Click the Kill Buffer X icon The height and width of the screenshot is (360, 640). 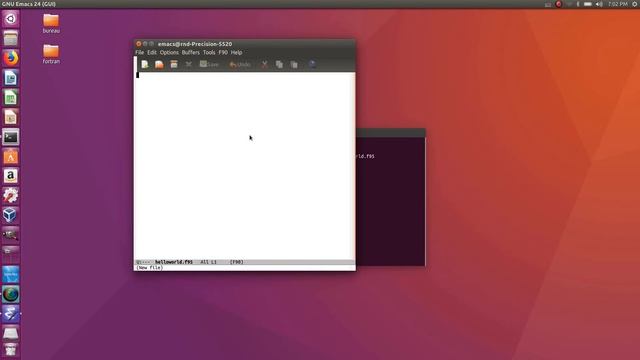pos(189,64)
